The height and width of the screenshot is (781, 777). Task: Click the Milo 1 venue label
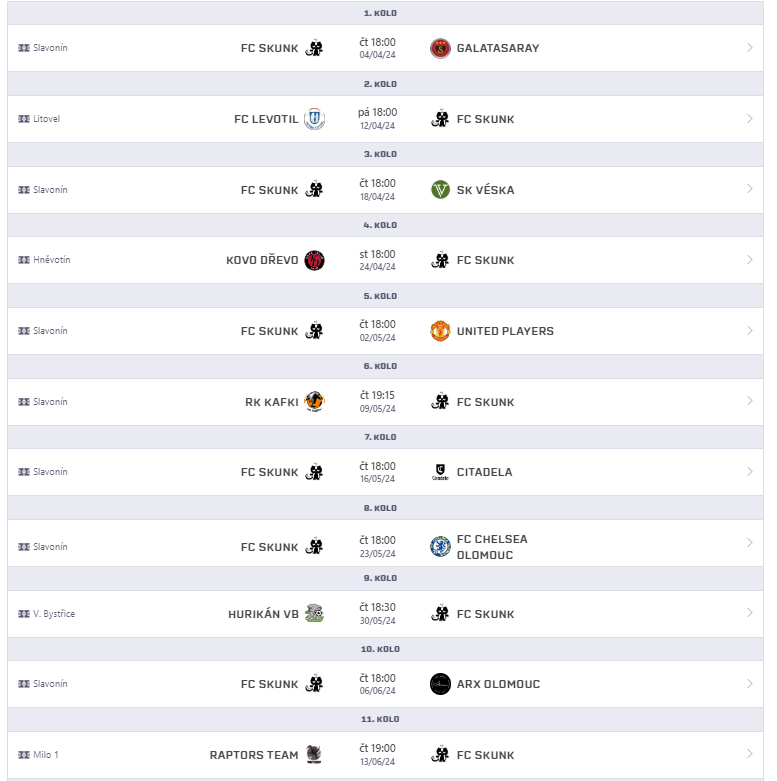pyautogui.click(x=46, y=755)
